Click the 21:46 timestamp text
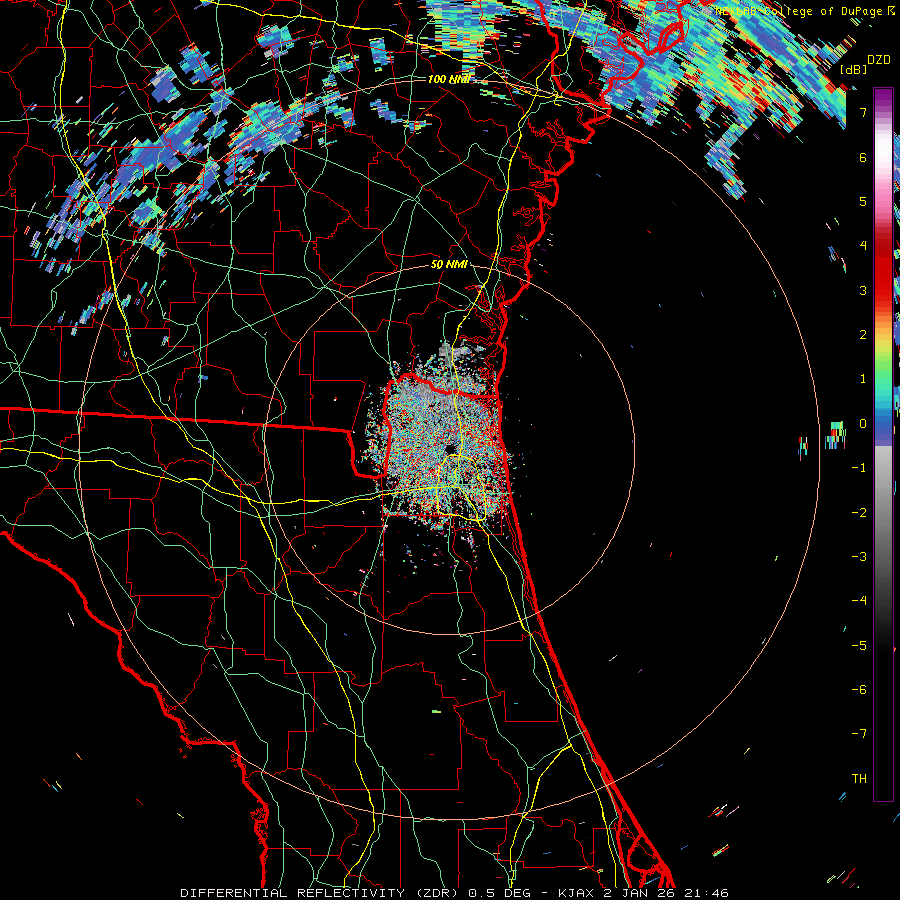This screenshot has width=900, height=900. click(x=708, y=893)
